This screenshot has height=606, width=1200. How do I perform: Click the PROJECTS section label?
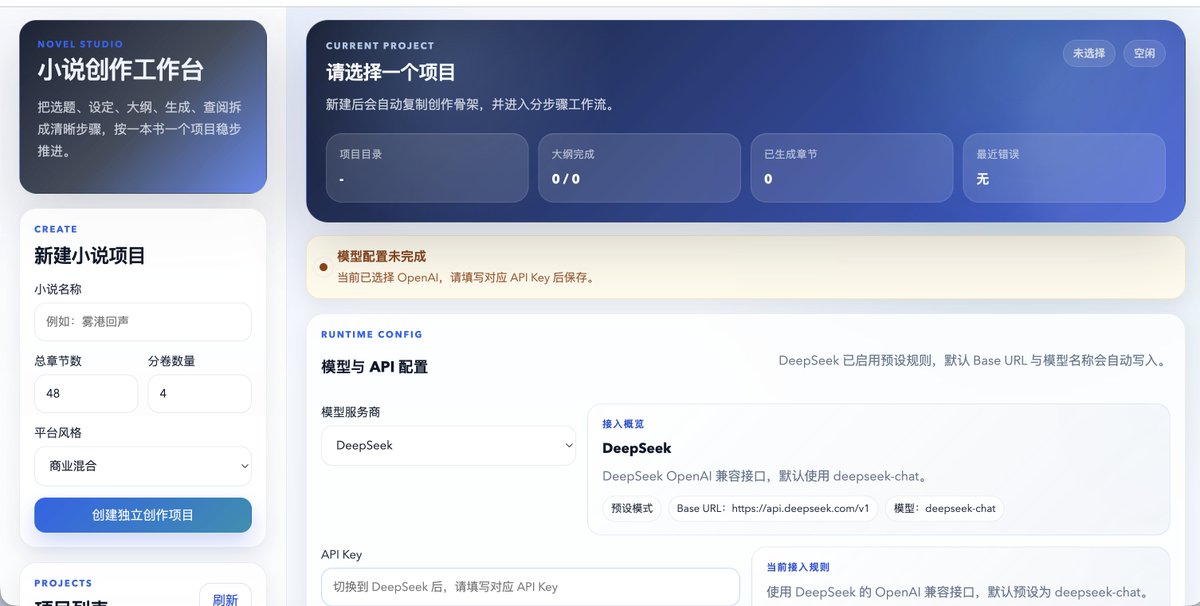(63, 583)
